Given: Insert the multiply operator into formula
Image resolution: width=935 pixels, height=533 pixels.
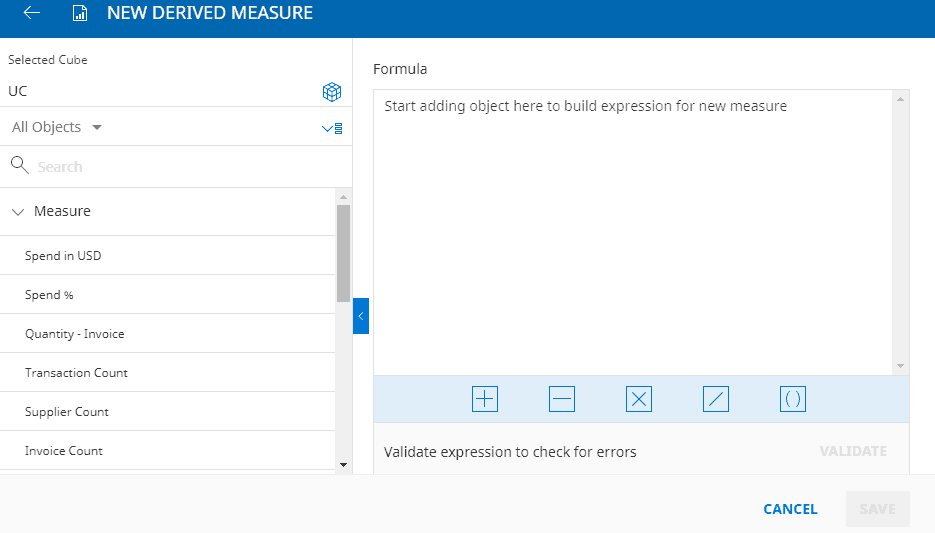Looking at the screenshot, I should click(639, 399).
